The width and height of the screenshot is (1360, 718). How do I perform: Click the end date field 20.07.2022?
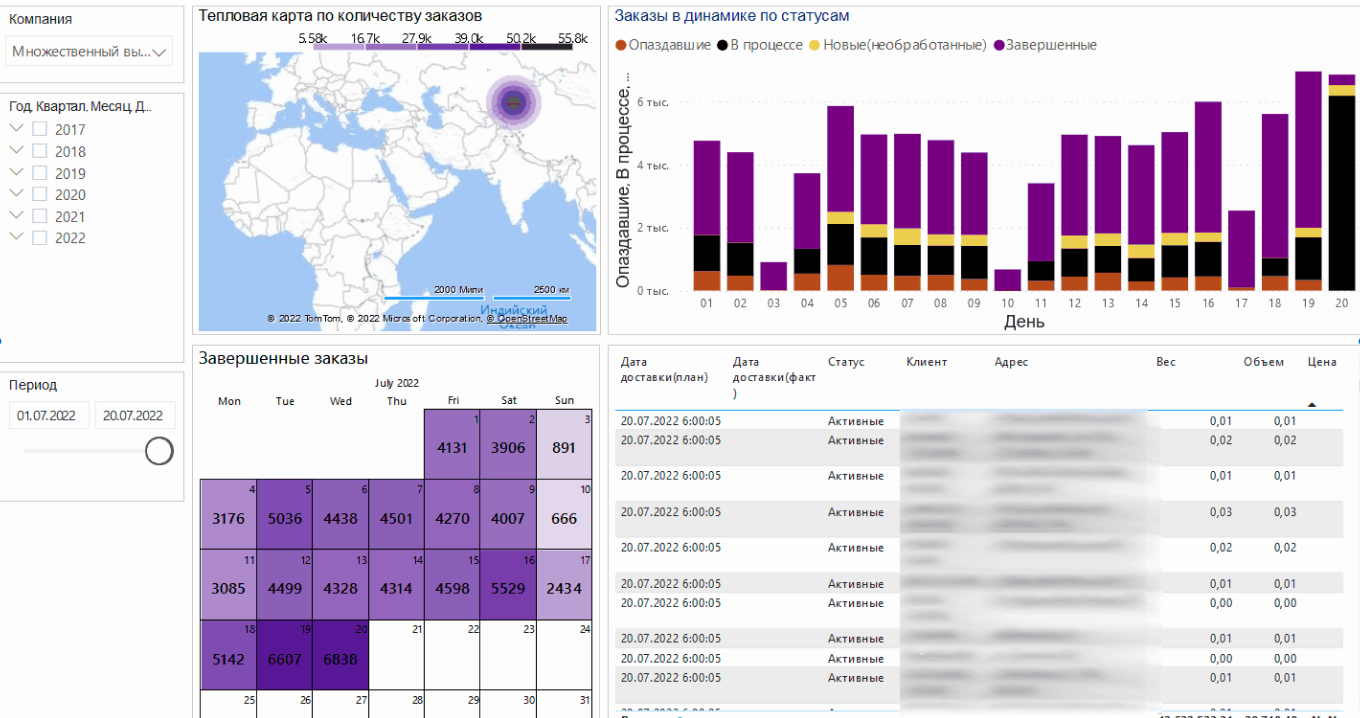tap(135, 415)
